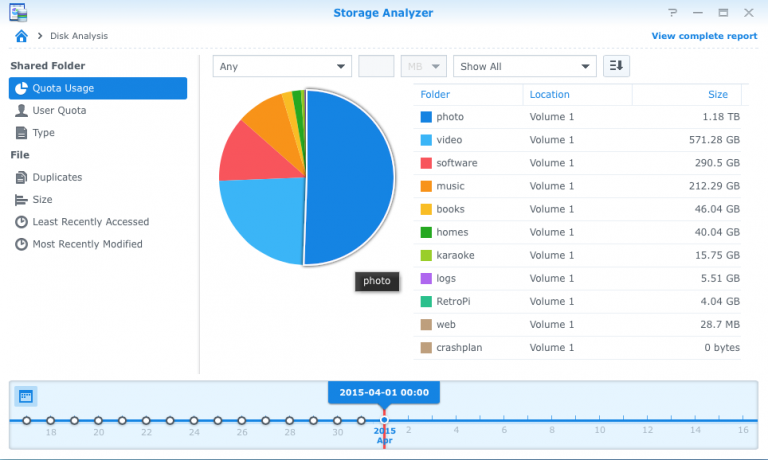The width and height of the screenshot is (768, 460).
Task: Click the crashplan folder name
Action: click(459, 347)
